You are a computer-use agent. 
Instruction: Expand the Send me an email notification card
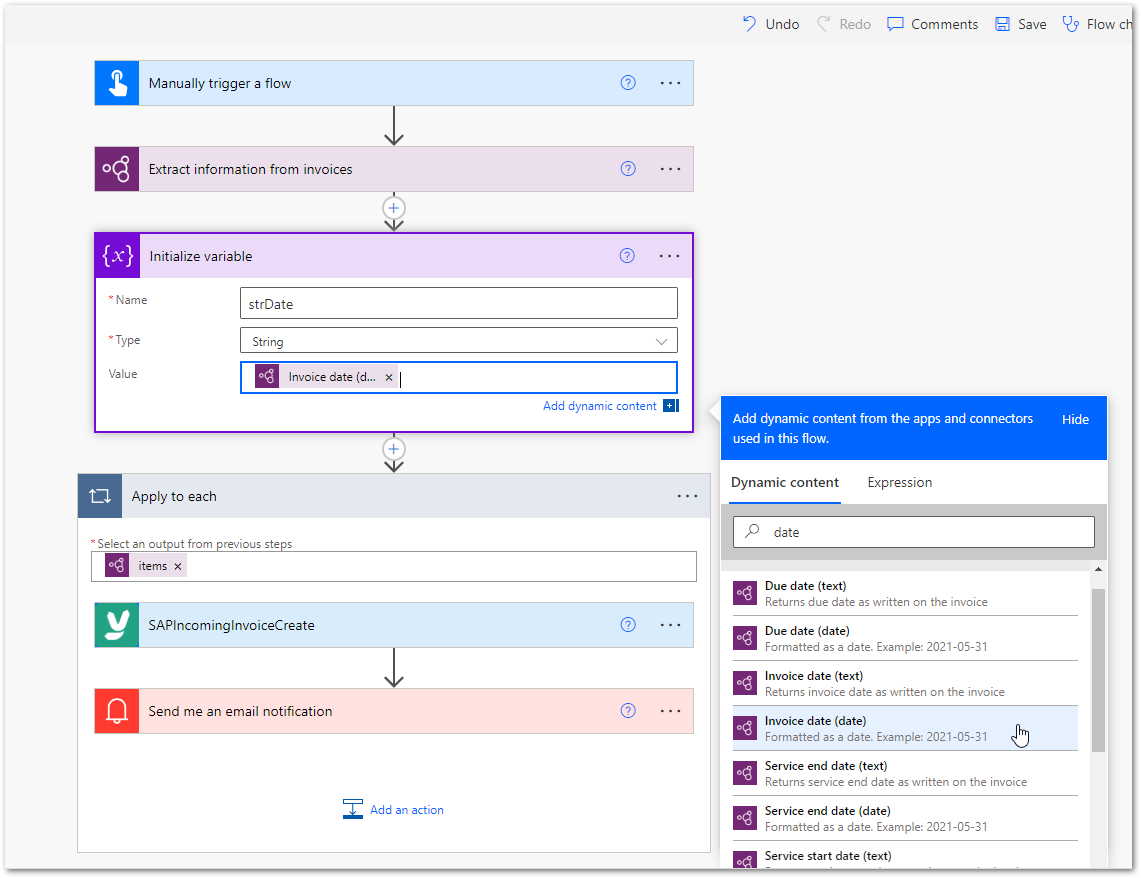394,711
